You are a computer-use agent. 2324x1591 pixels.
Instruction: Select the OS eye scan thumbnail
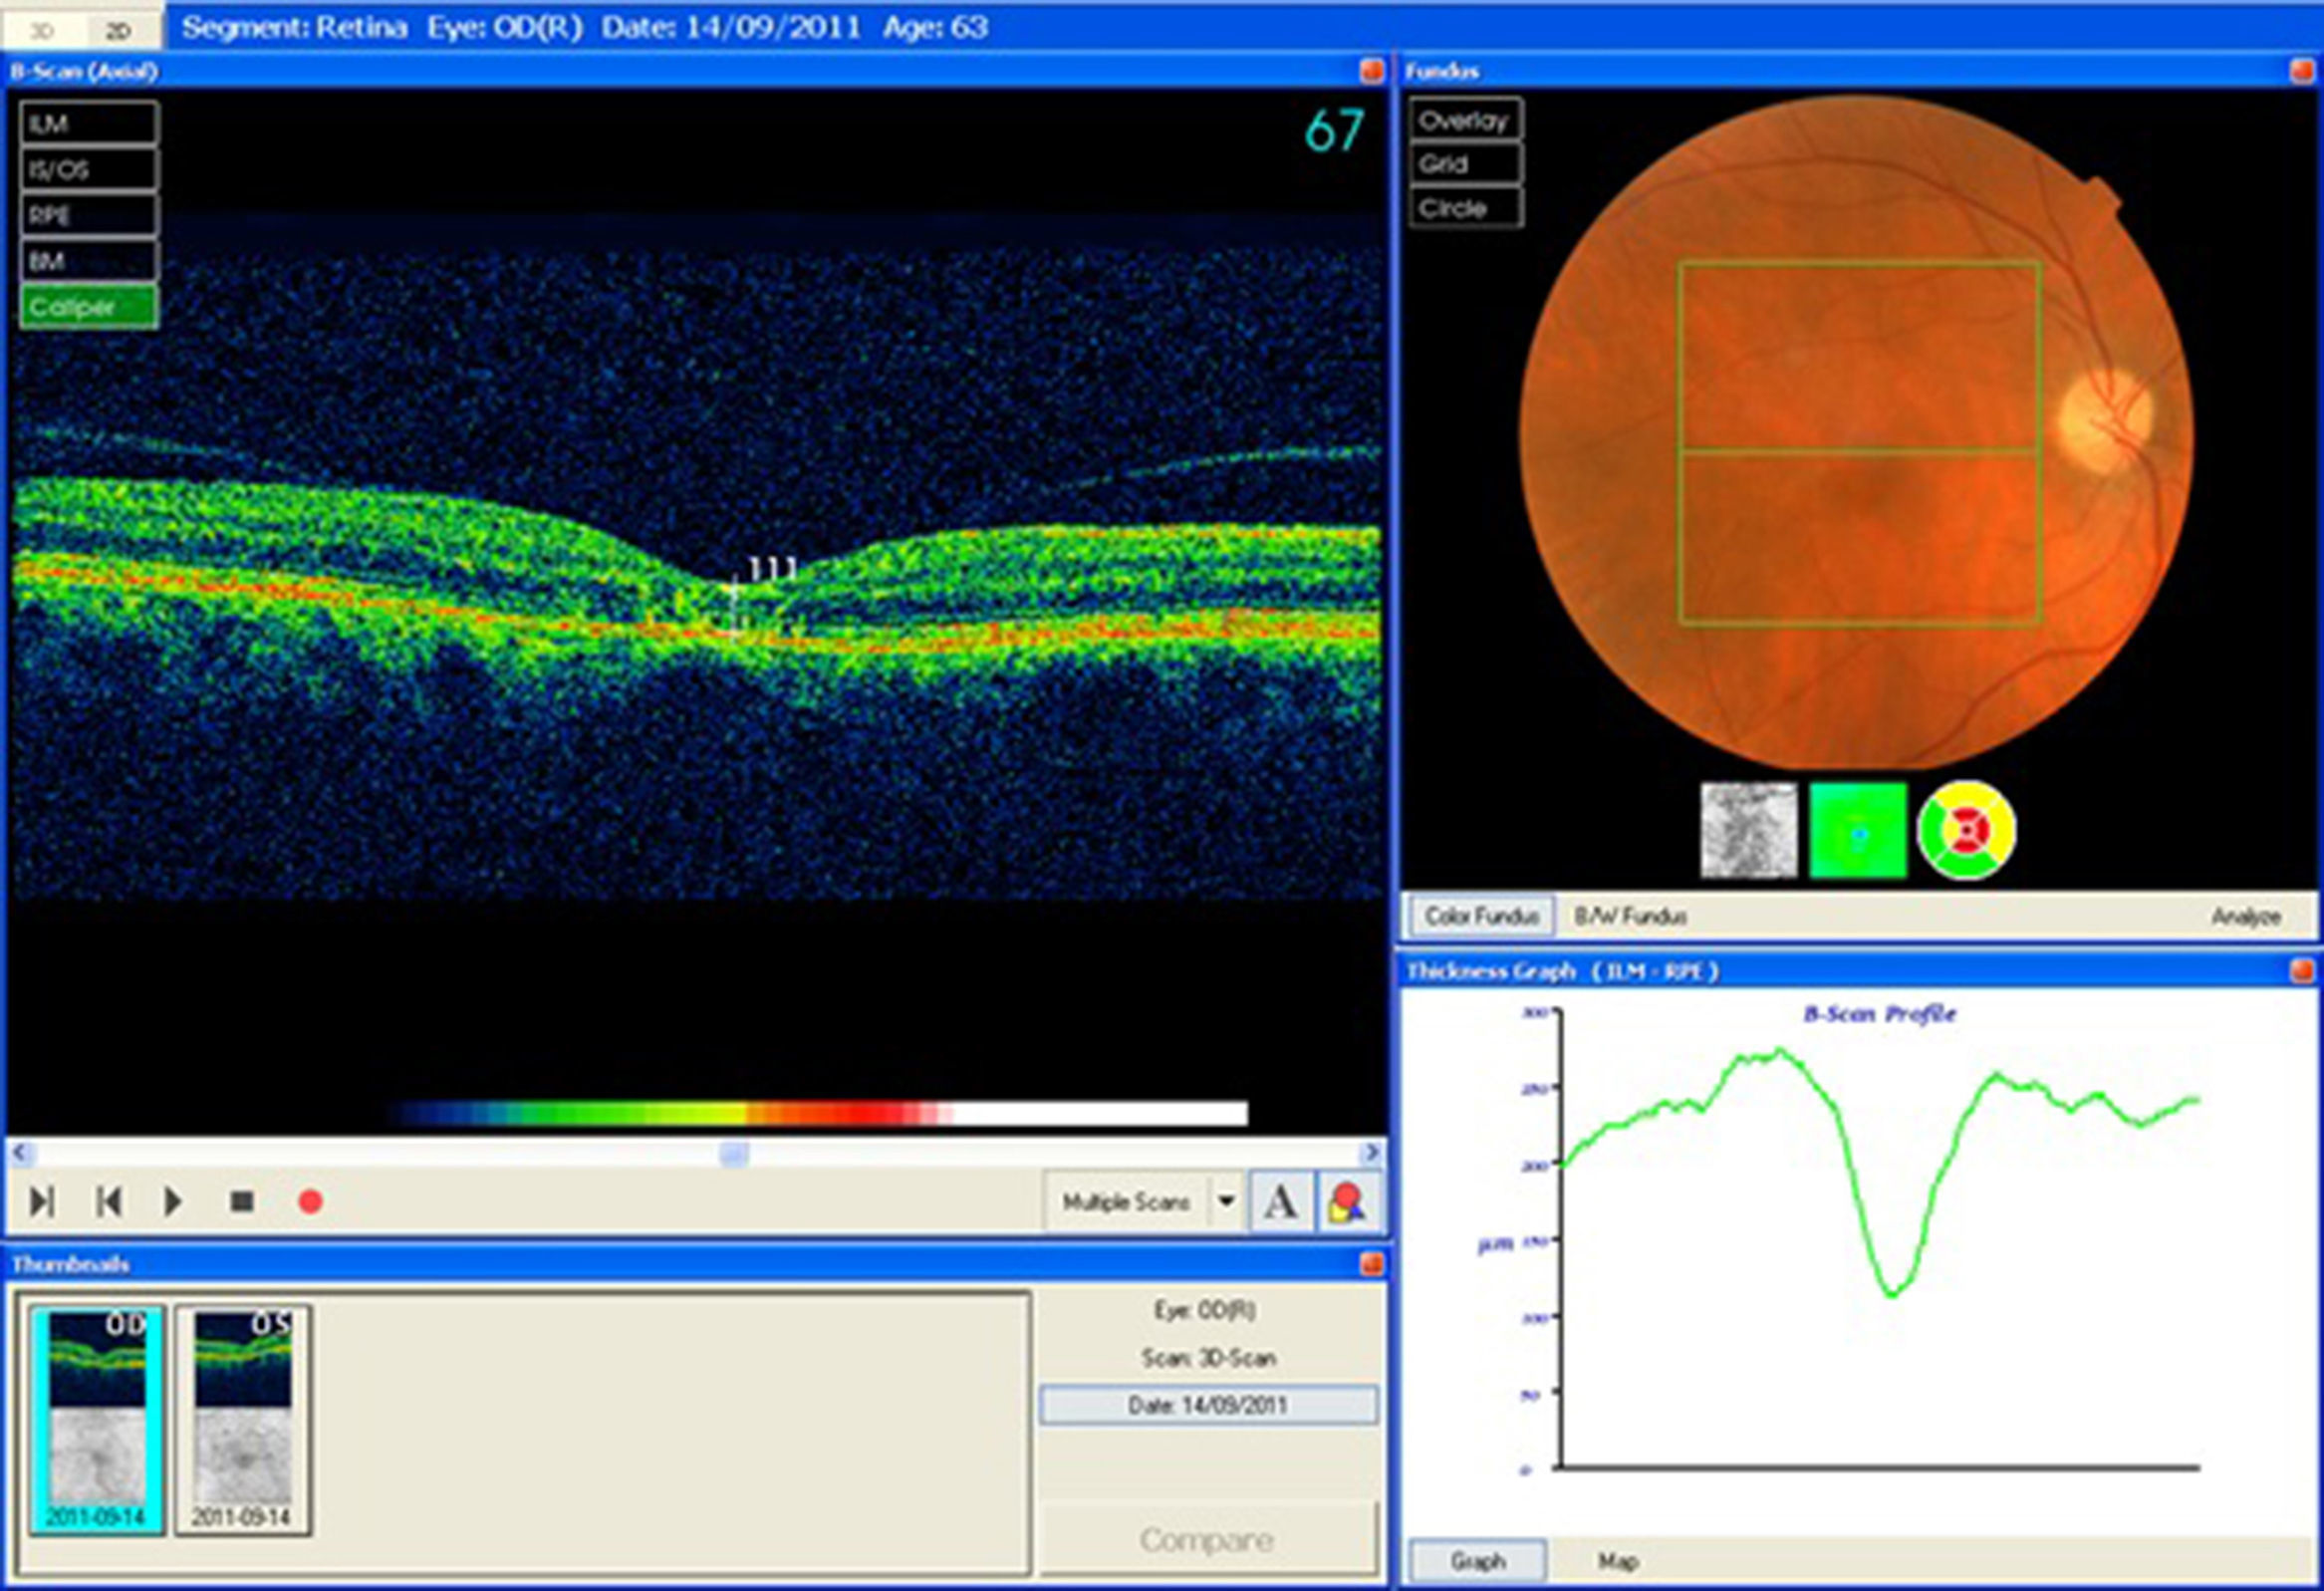[243, 1420]
